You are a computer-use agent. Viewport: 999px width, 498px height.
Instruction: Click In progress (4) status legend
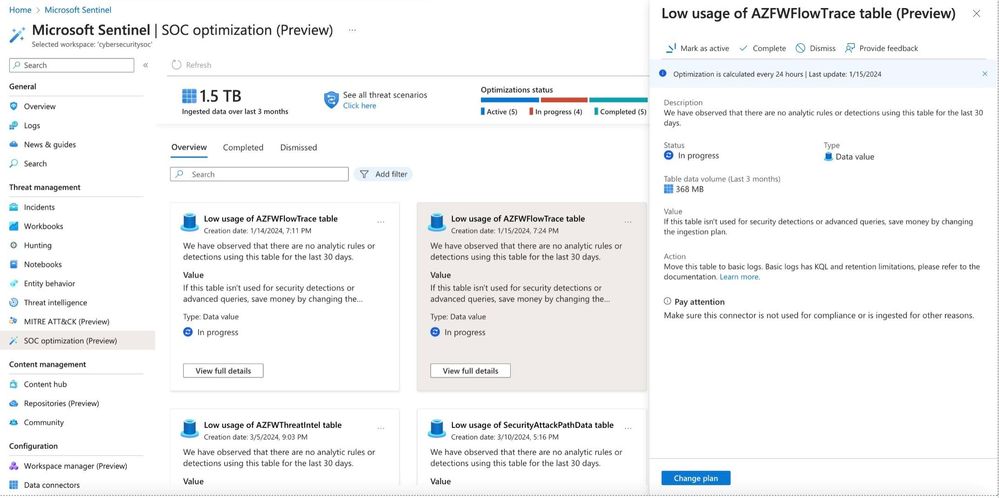click(x=556, y=111)
